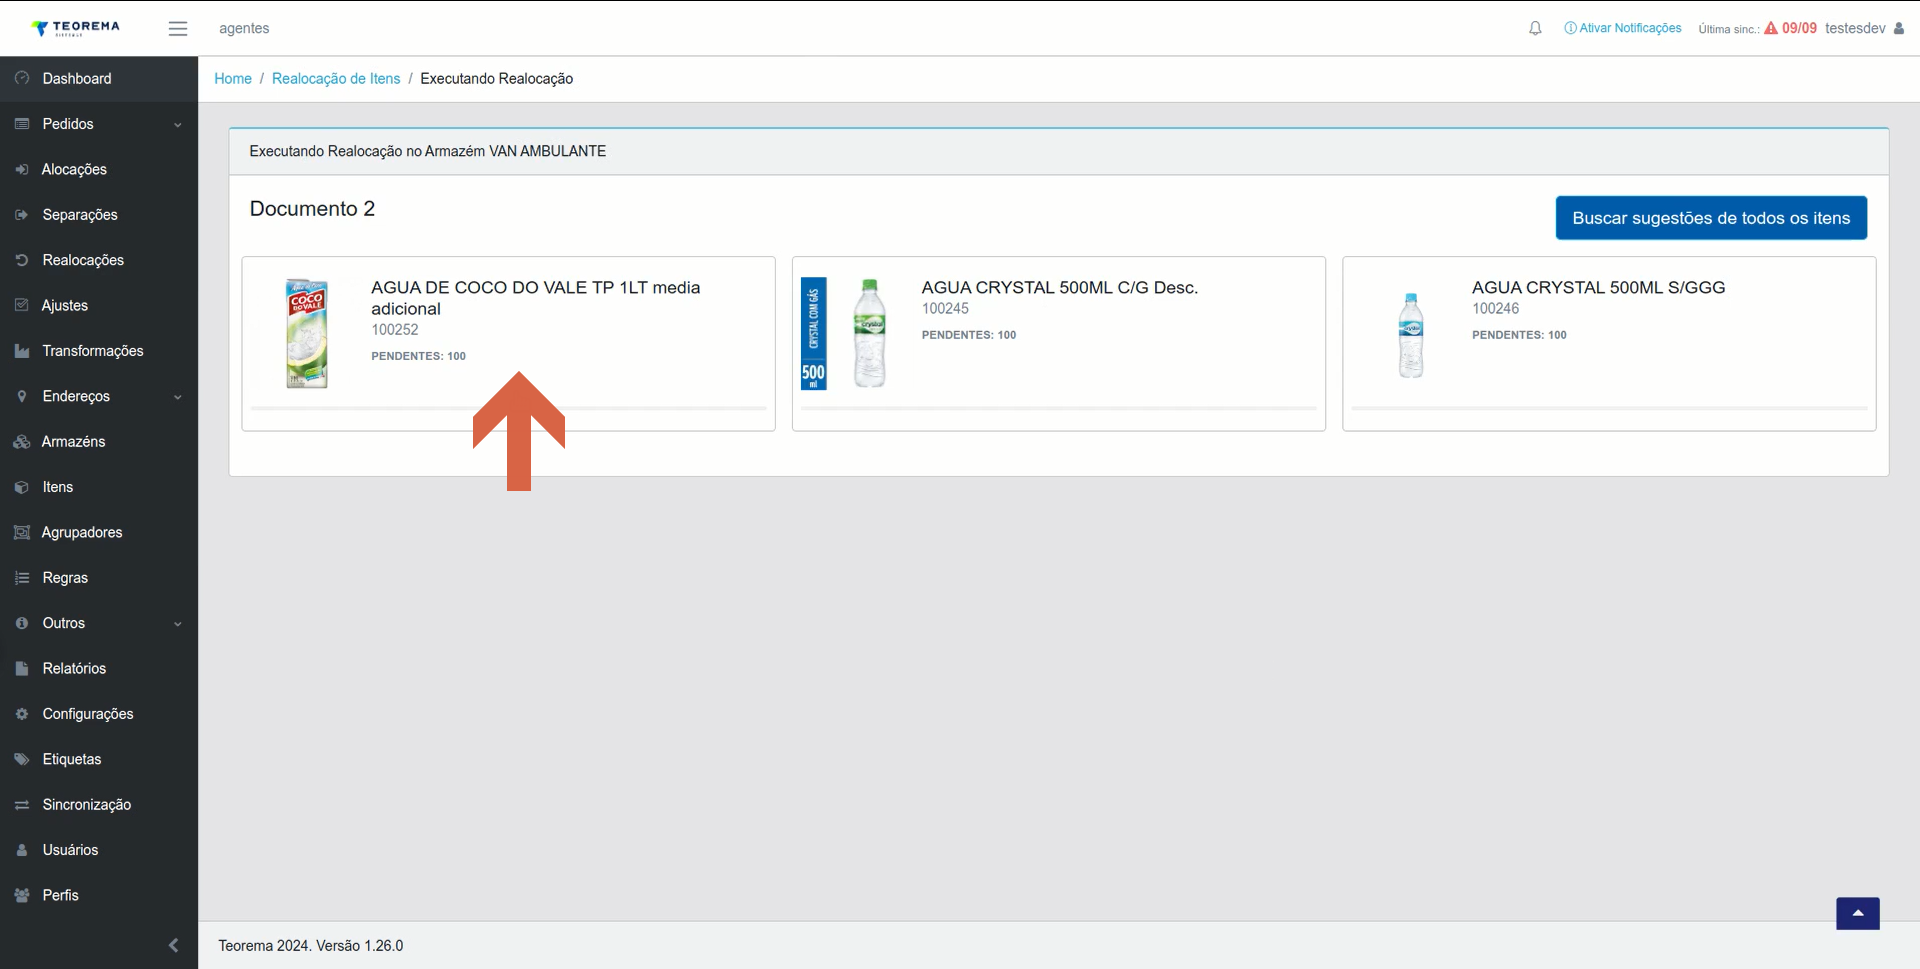Click the Configurações gear icon
Image resolution: width=1920 pixels, height=969 pixels.
coord(22,714)
